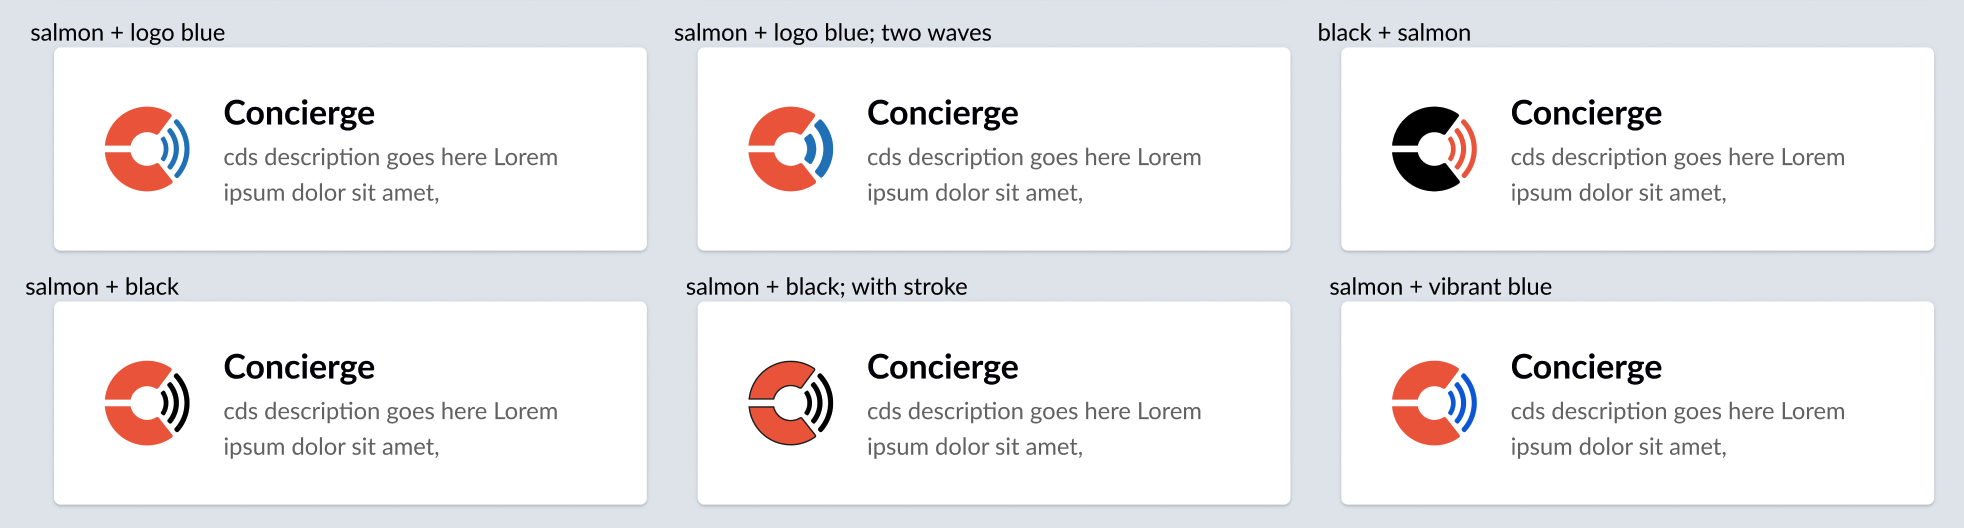Click the description text in the with stroke card
This screenshot has height=528, width=1964.
click(1033, 429)
